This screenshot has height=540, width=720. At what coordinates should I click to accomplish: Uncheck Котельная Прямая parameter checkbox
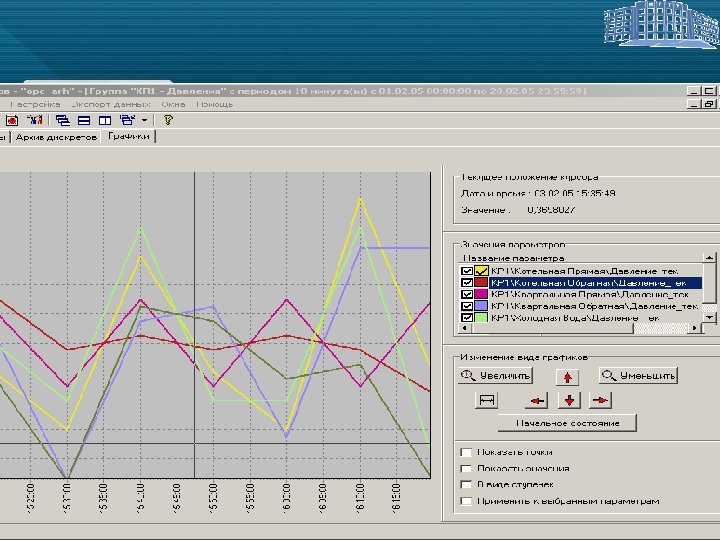click(x=467, y=271)
